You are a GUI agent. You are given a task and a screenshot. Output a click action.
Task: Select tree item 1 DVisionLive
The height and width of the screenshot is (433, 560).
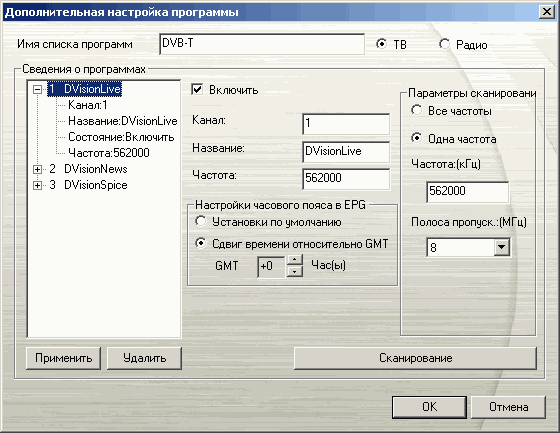85,89
